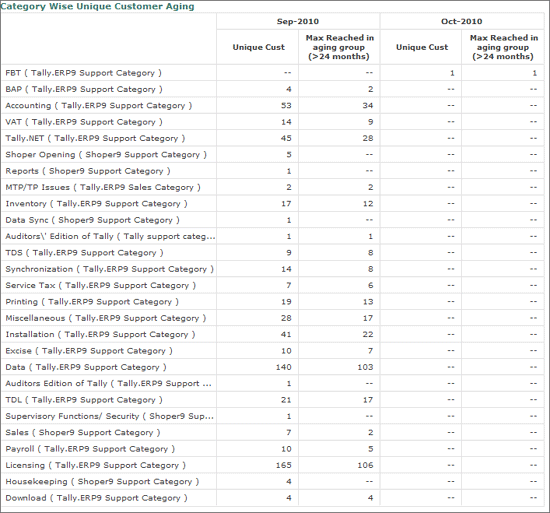Click the Max Reached header under Oct-2010
The height and width of the screenshot is (513, 550).
(504, 47)
